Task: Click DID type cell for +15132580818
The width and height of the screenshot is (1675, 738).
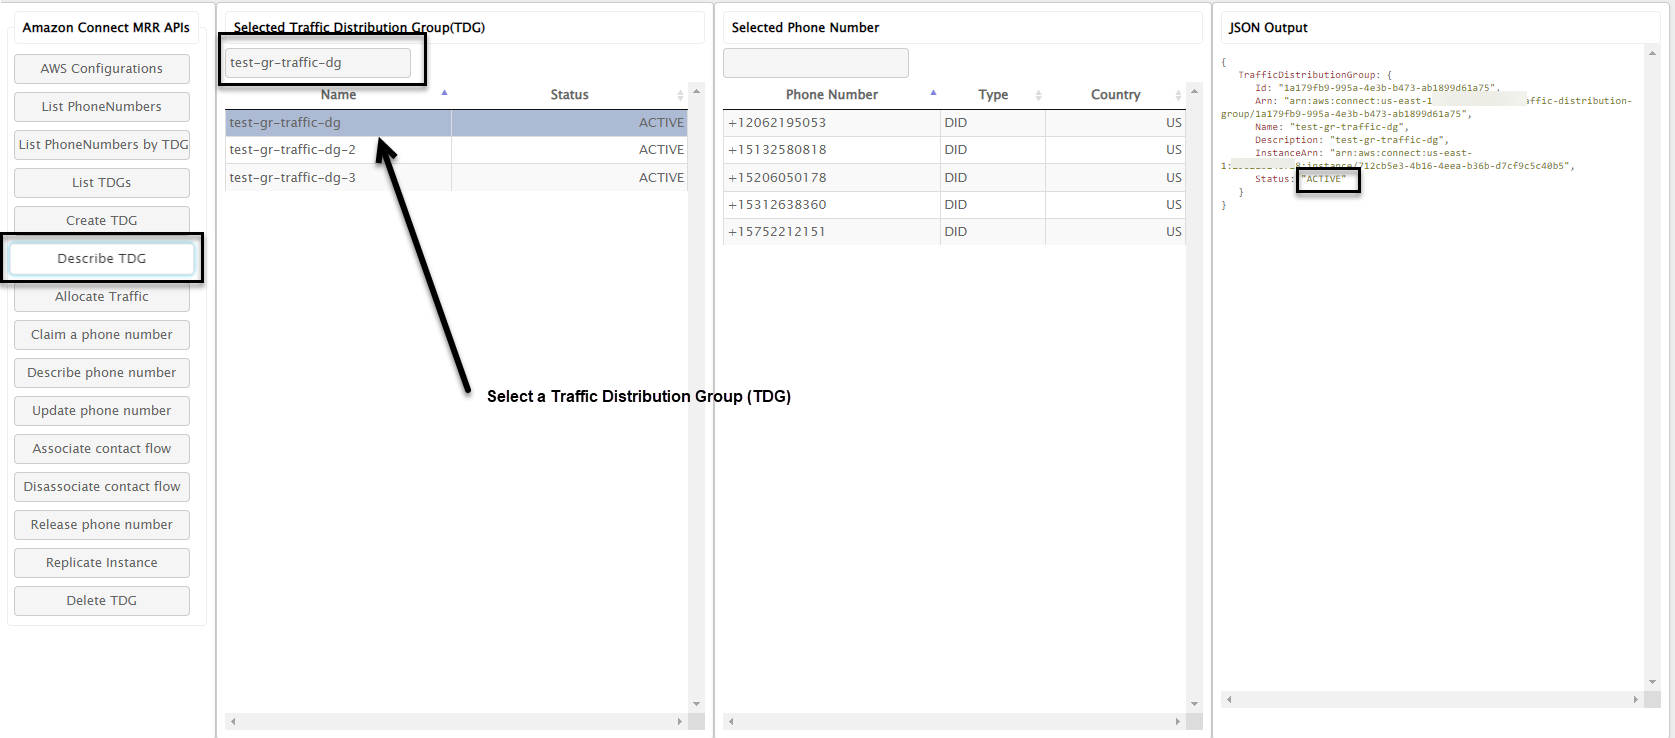Action: pos(993,150)
